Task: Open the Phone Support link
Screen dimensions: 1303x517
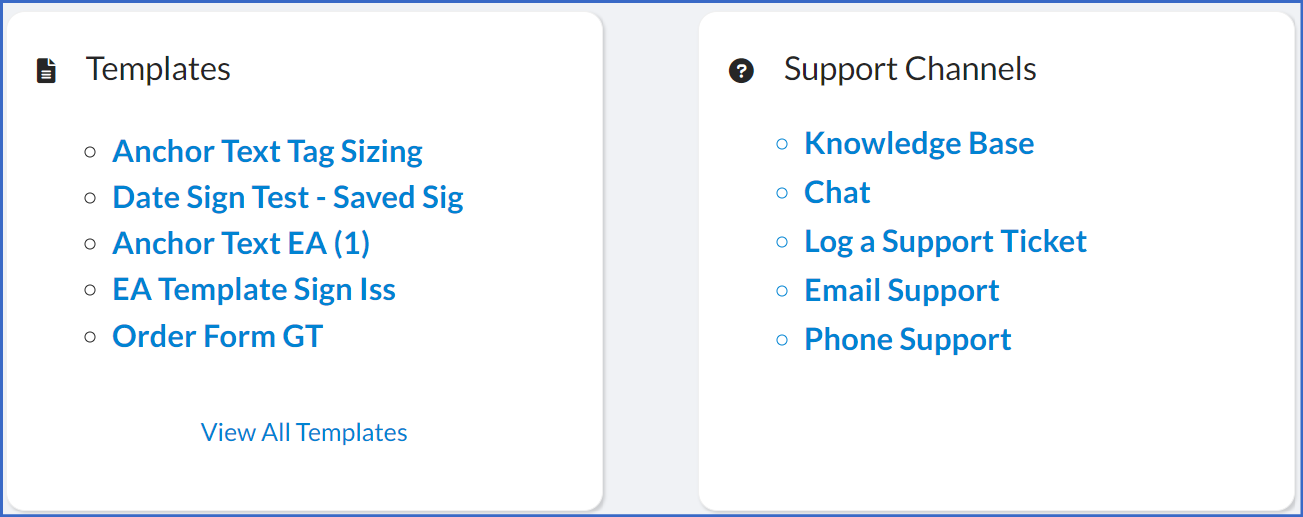Action: 908,339
